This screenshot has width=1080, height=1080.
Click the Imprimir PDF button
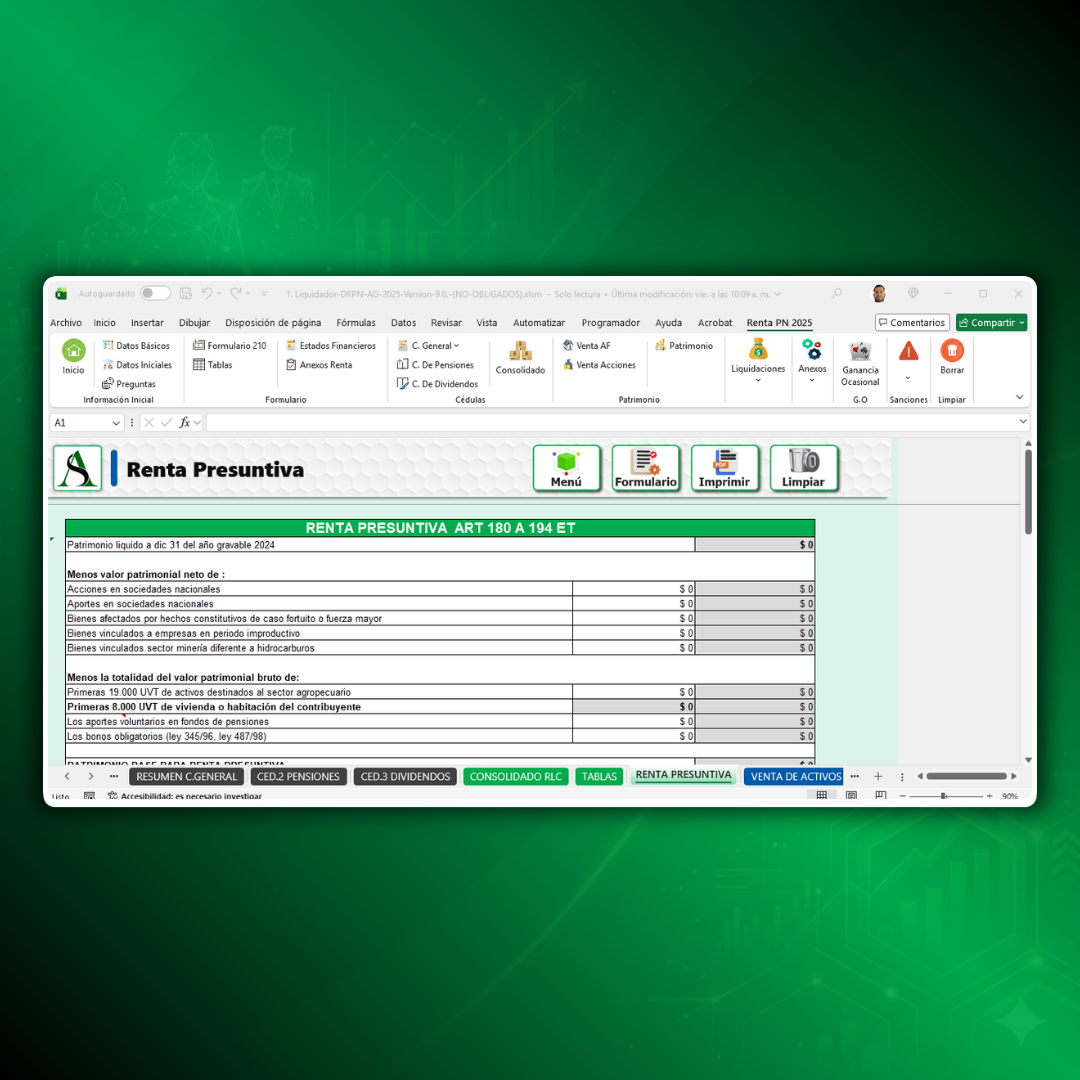[724, 468]
